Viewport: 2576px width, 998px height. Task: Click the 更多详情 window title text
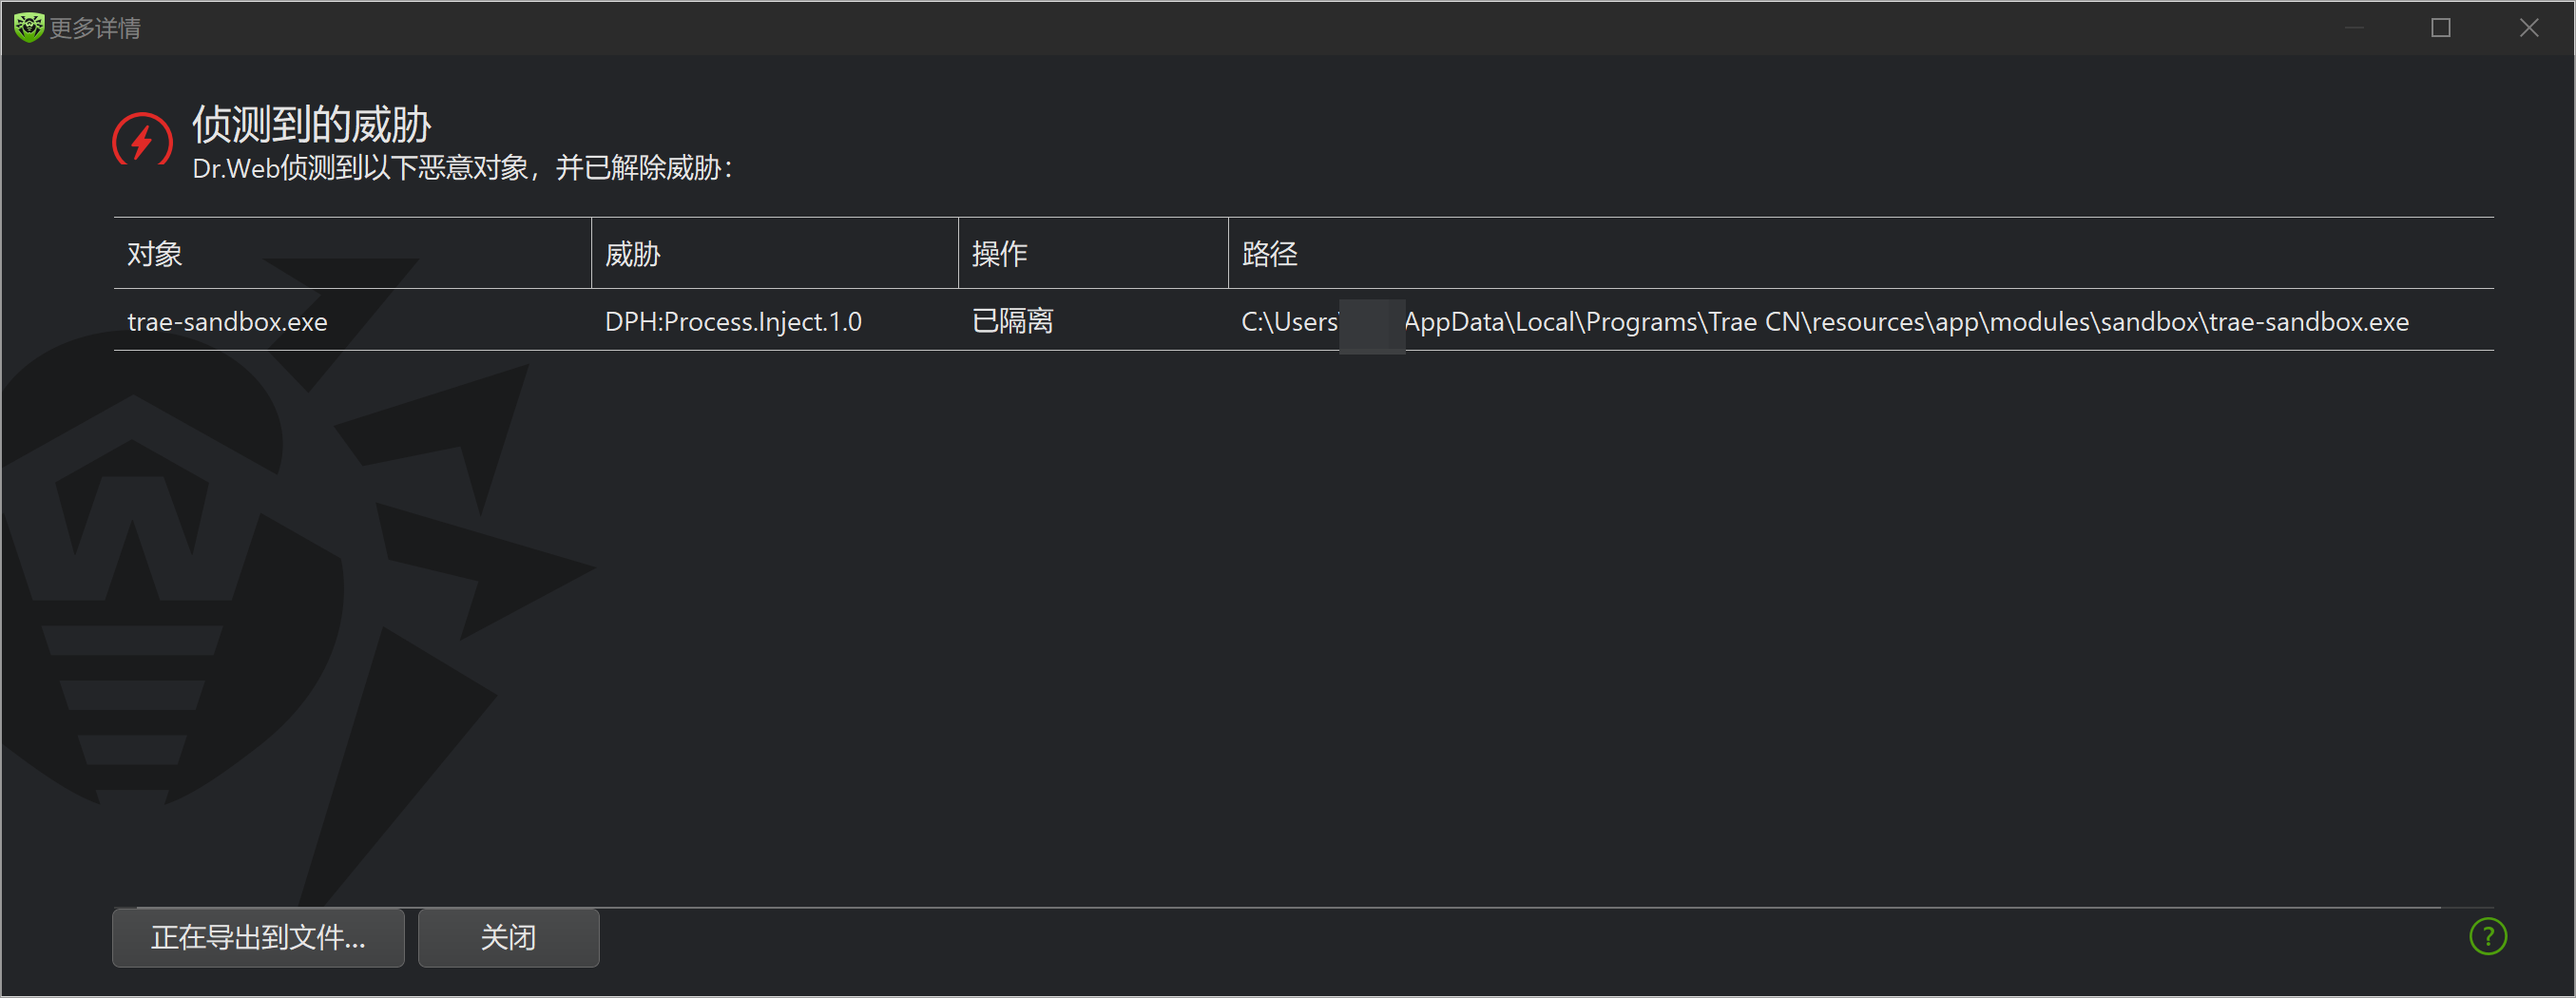95,28
